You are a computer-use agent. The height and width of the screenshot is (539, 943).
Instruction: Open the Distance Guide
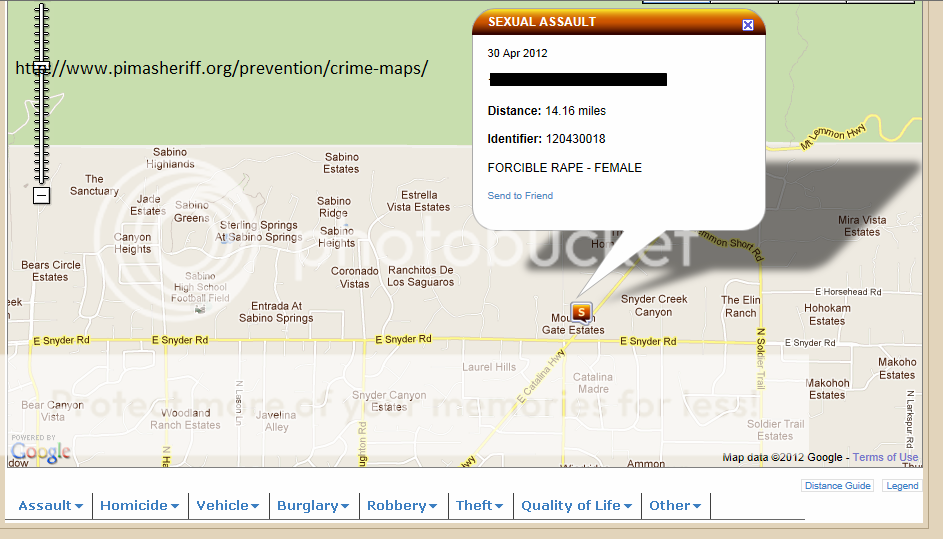(x=837, y=486)
